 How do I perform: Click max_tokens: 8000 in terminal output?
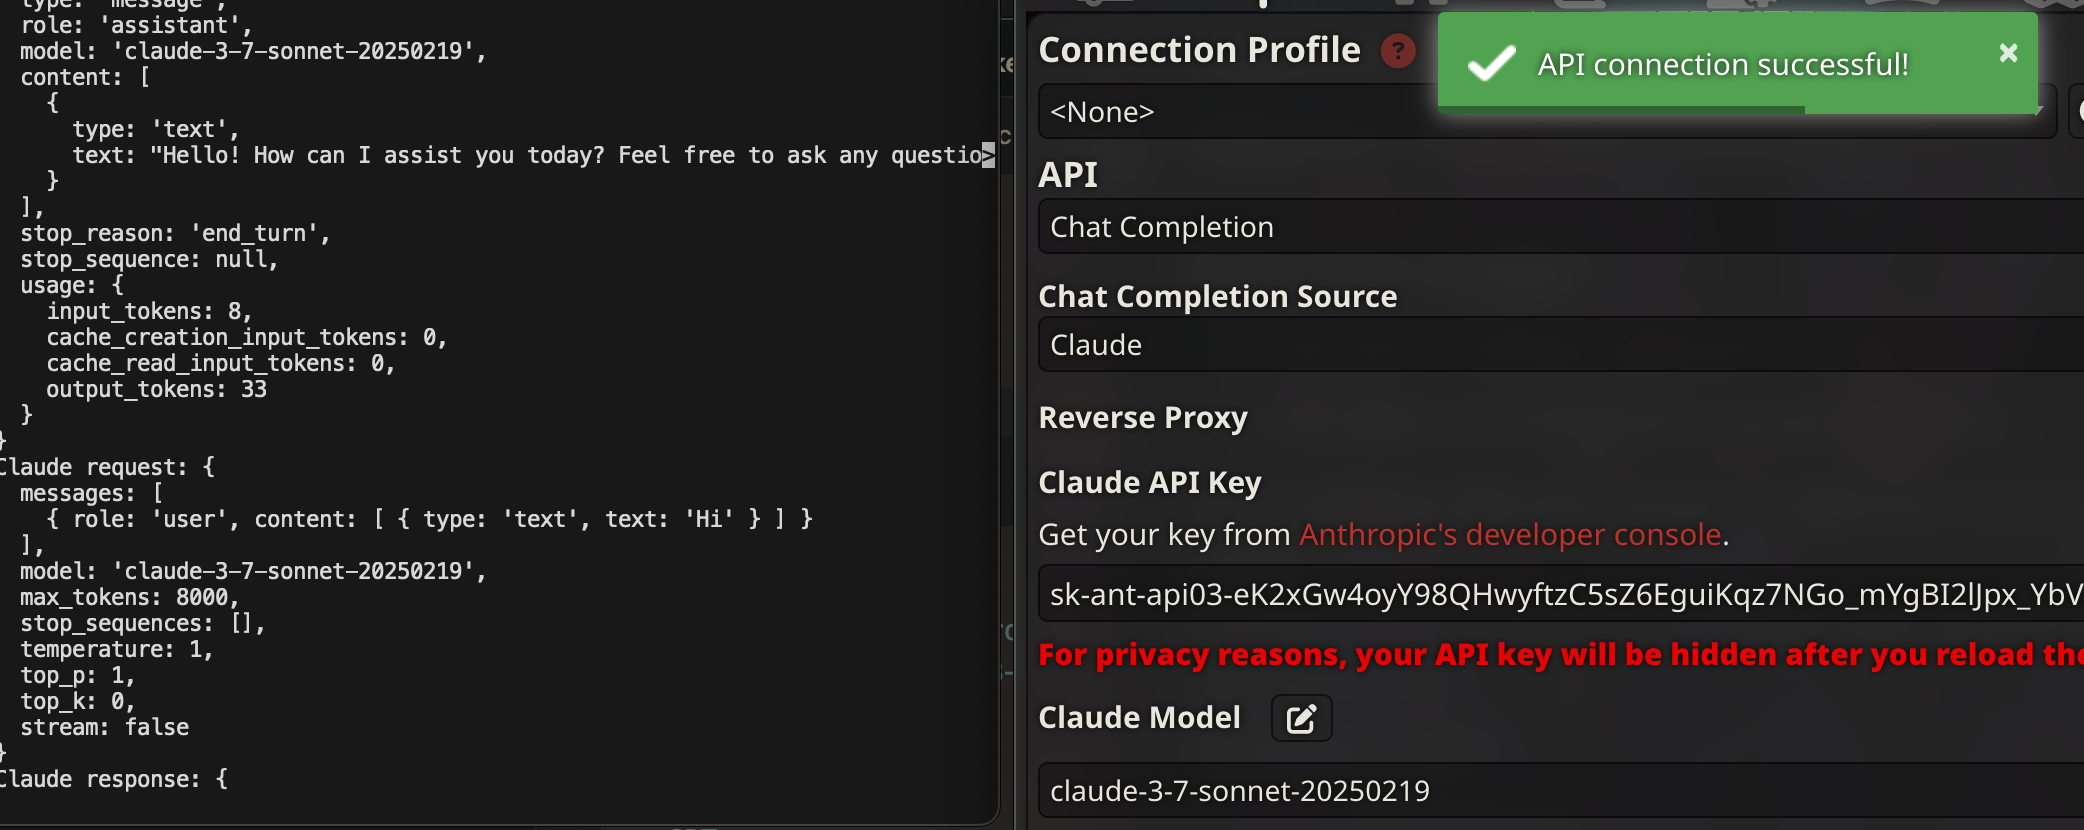tap(129, 597)
